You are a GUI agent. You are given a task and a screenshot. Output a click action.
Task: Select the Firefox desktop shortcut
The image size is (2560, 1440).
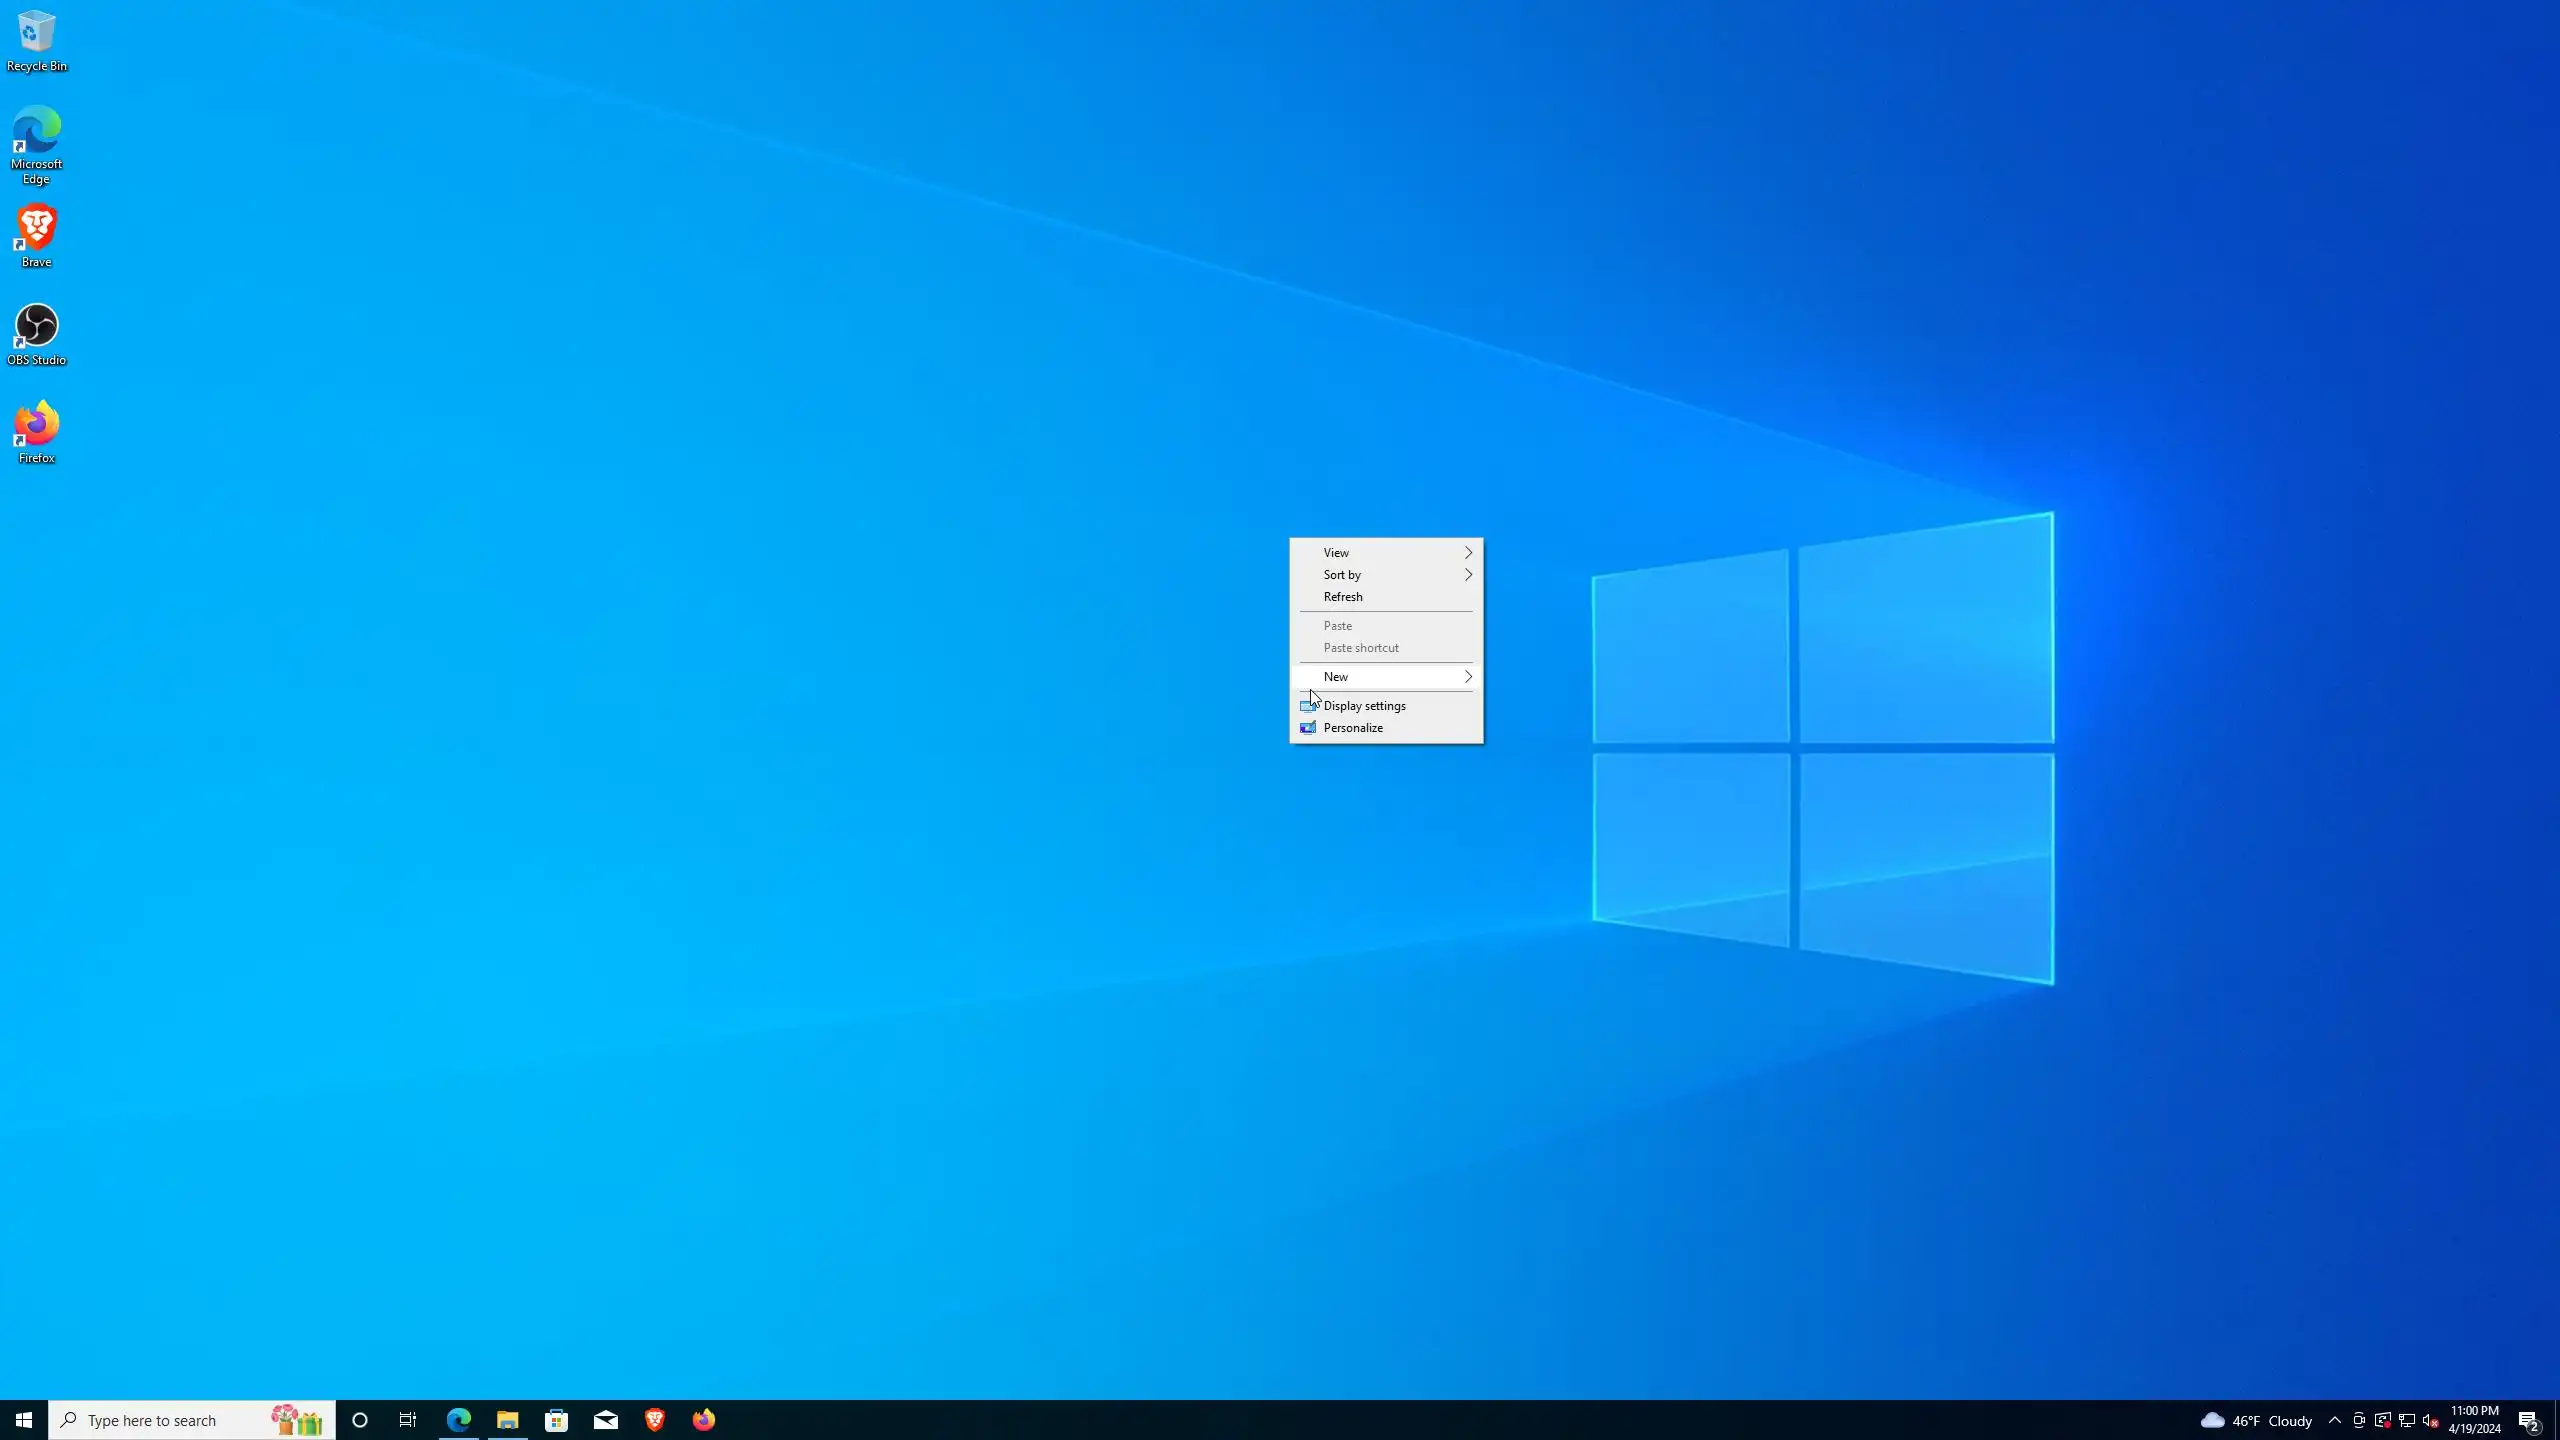coord(36,432)
